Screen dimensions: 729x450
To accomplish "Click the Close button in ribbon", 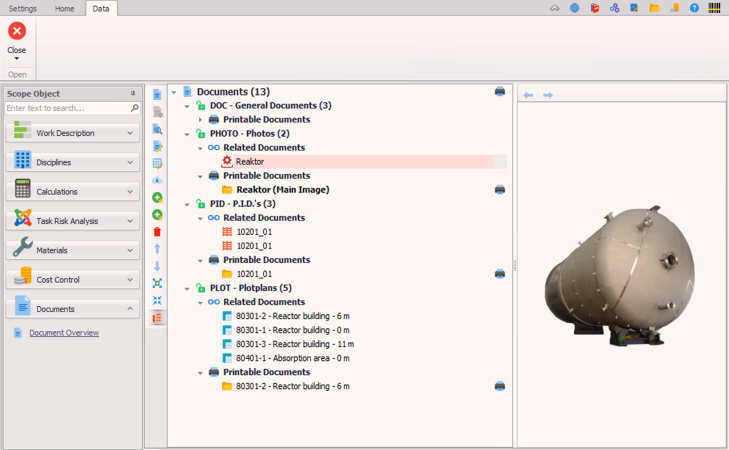I will [17, 38].
